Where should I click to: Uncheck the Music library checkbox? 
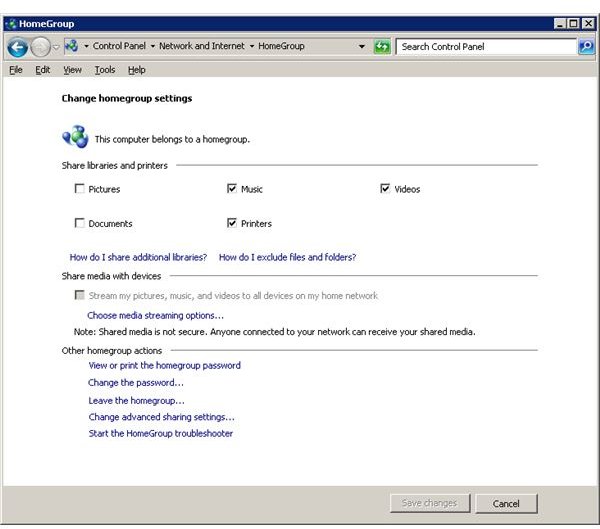pyautogui.click(x=232, y=189)
